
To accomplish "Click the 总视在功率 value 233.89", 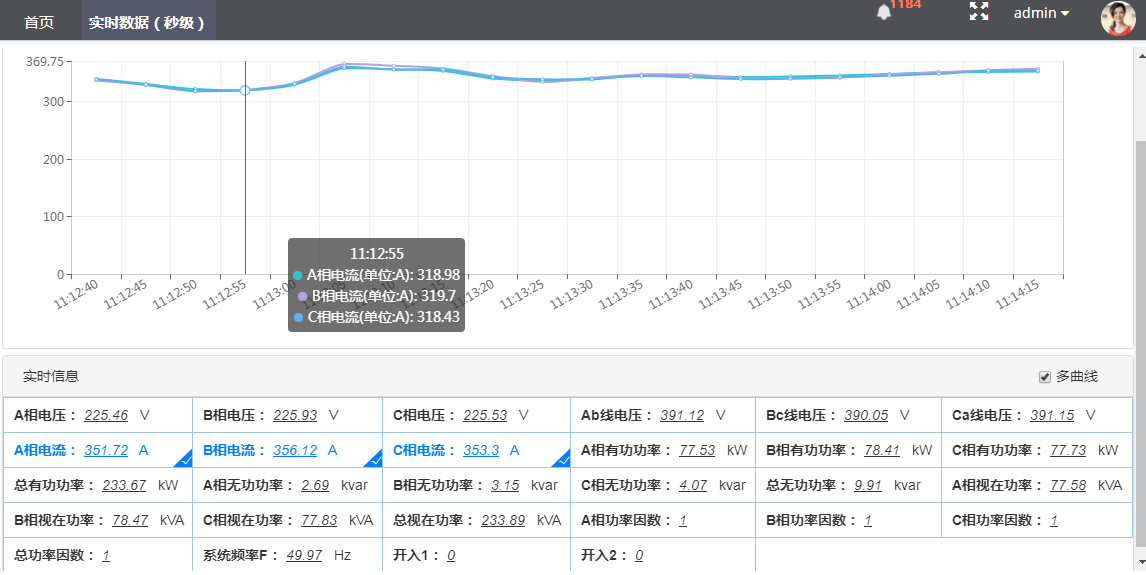I will pyautogui.click(x=503, y=520).
